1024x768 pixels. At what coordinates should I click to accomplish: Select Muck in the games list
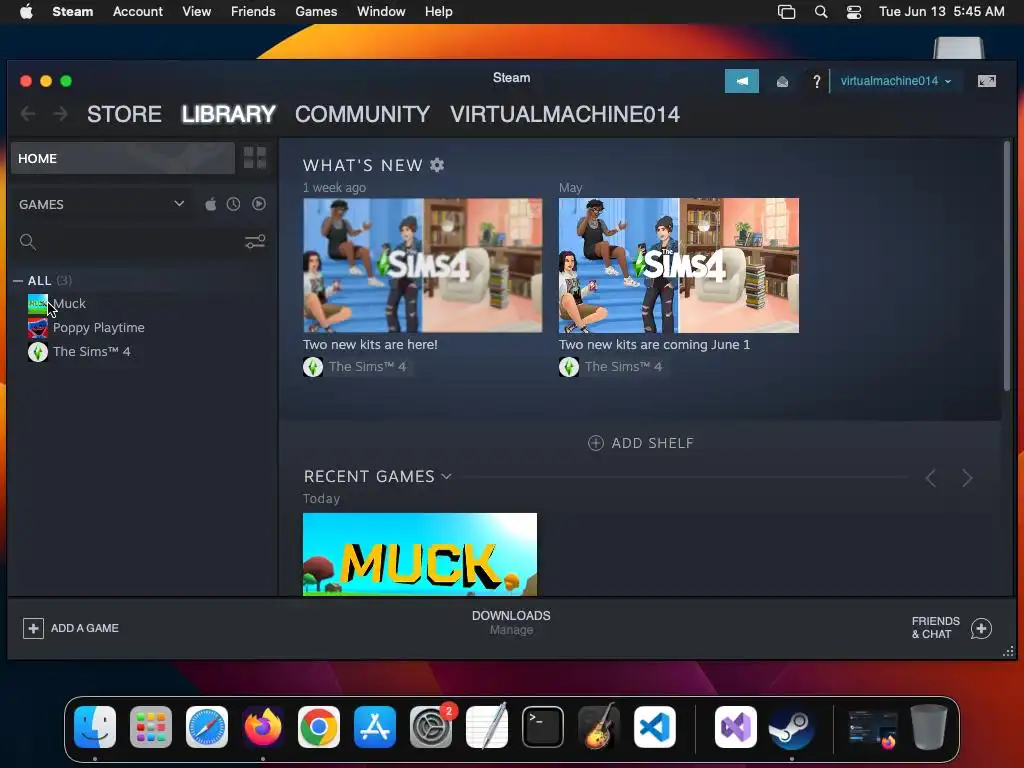click(x=69, y=304)
